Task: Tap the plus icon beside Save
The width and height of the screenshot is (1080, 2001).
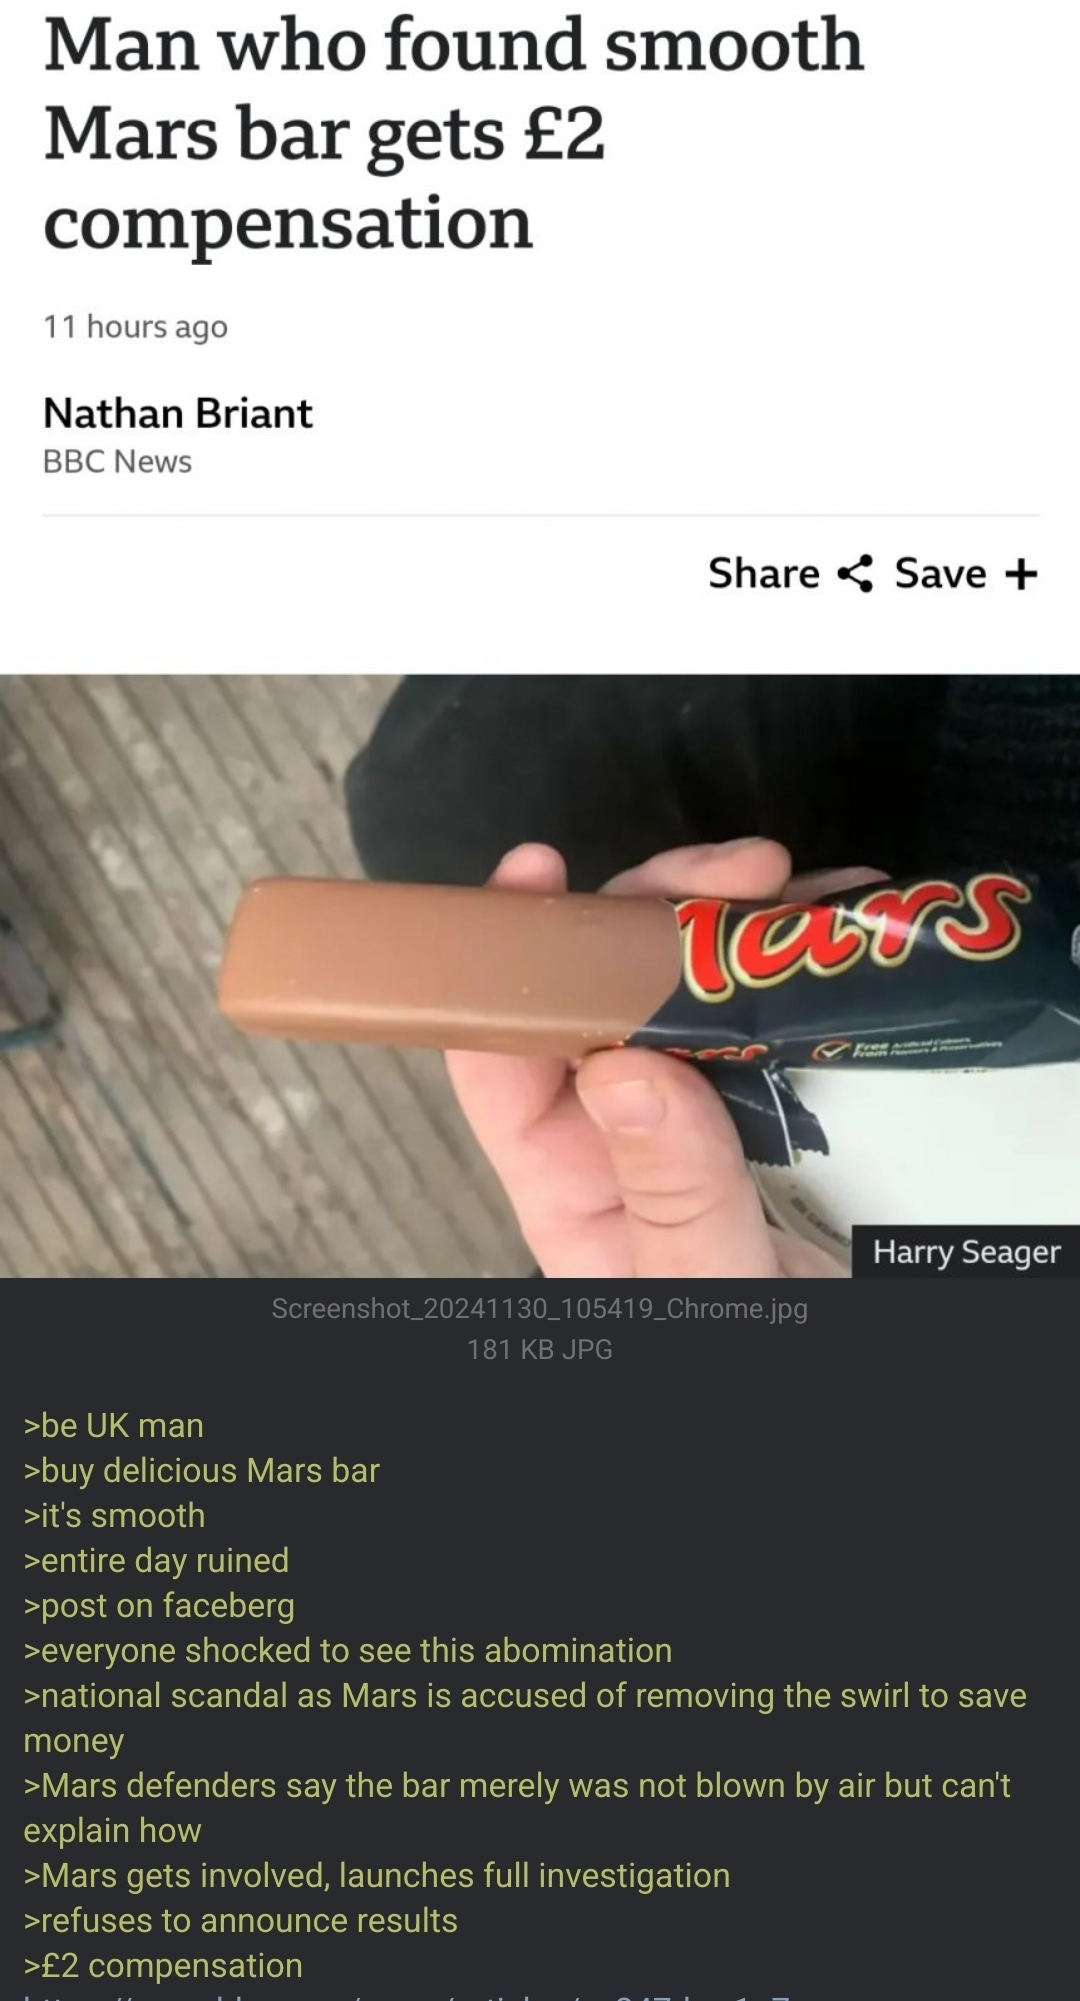Action: point(1021,574)
